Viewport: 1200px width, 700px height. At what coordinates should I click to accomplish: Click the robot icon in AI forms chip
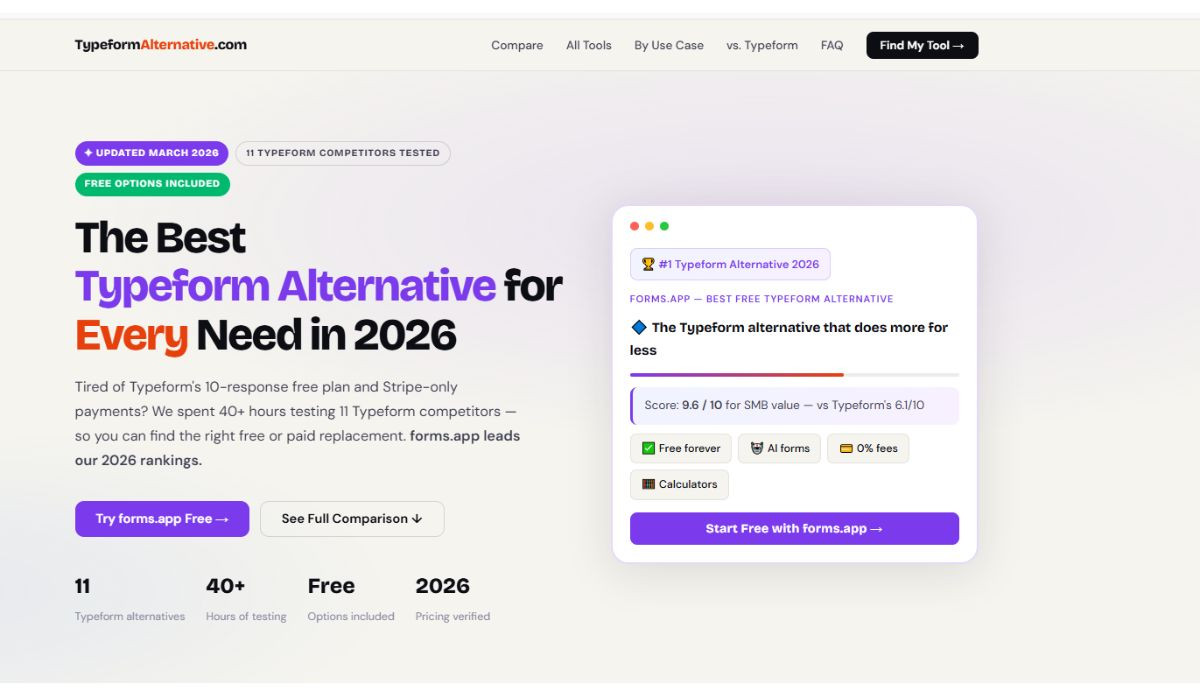click(x=757, y=449)
